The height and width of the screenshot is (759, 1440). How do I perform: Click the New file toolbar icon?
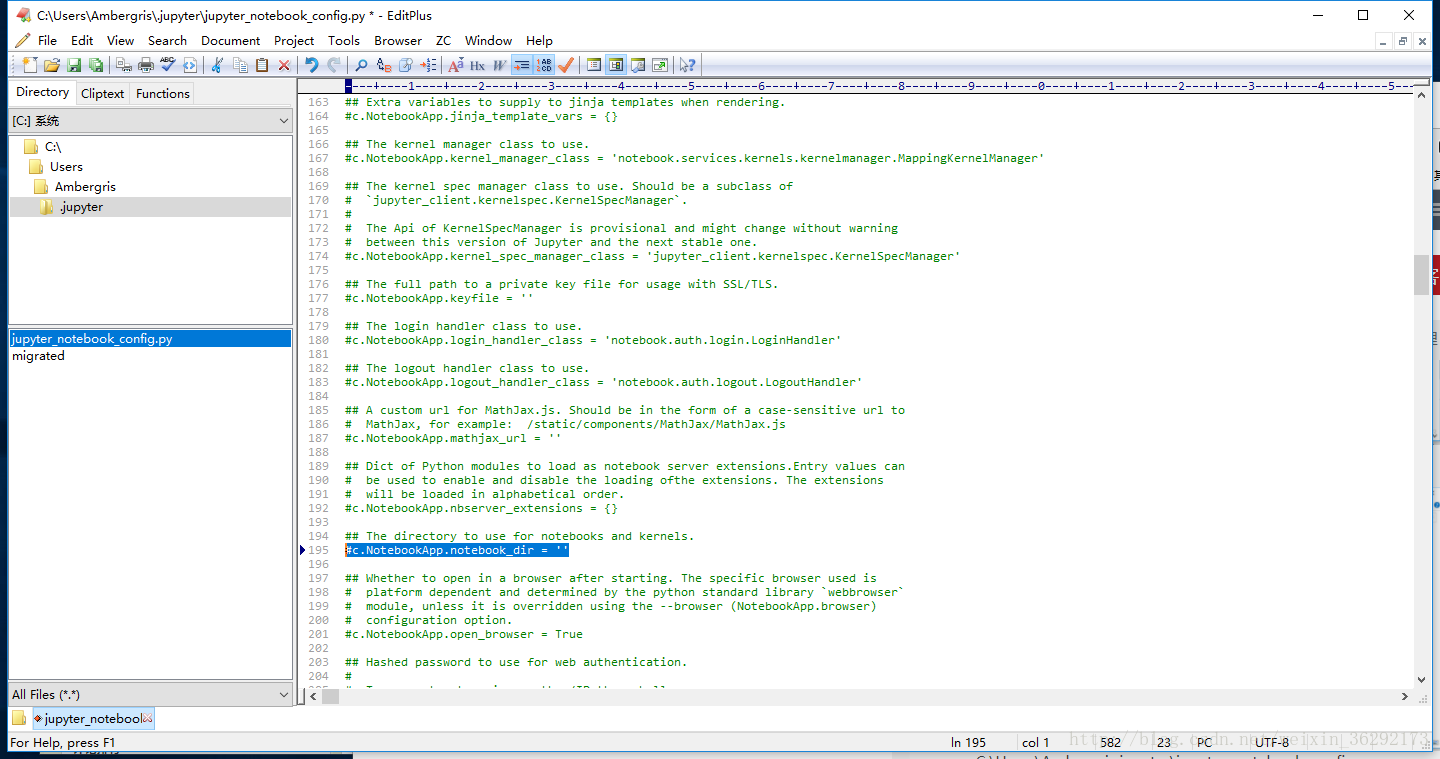tap(29, 65)
